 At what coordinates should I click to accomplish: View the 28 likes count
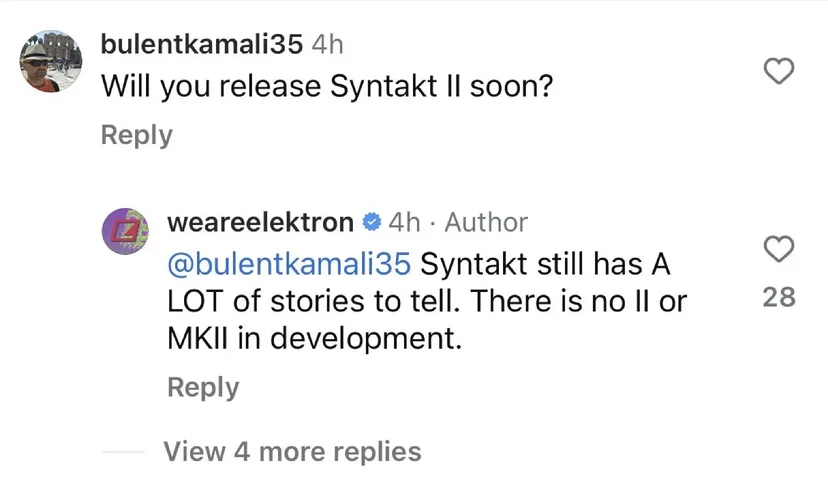tap(778, 297)
